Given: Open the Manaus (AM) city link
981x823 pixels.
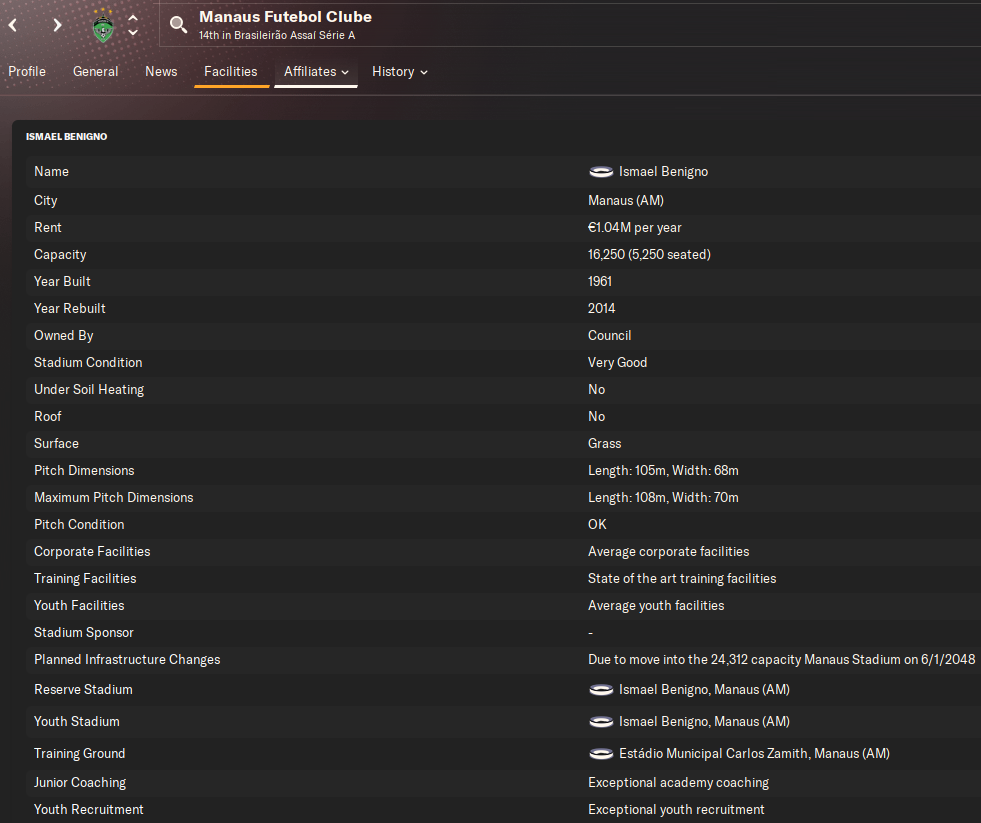Looking at the screenshot, I should (x=626, y=200).
